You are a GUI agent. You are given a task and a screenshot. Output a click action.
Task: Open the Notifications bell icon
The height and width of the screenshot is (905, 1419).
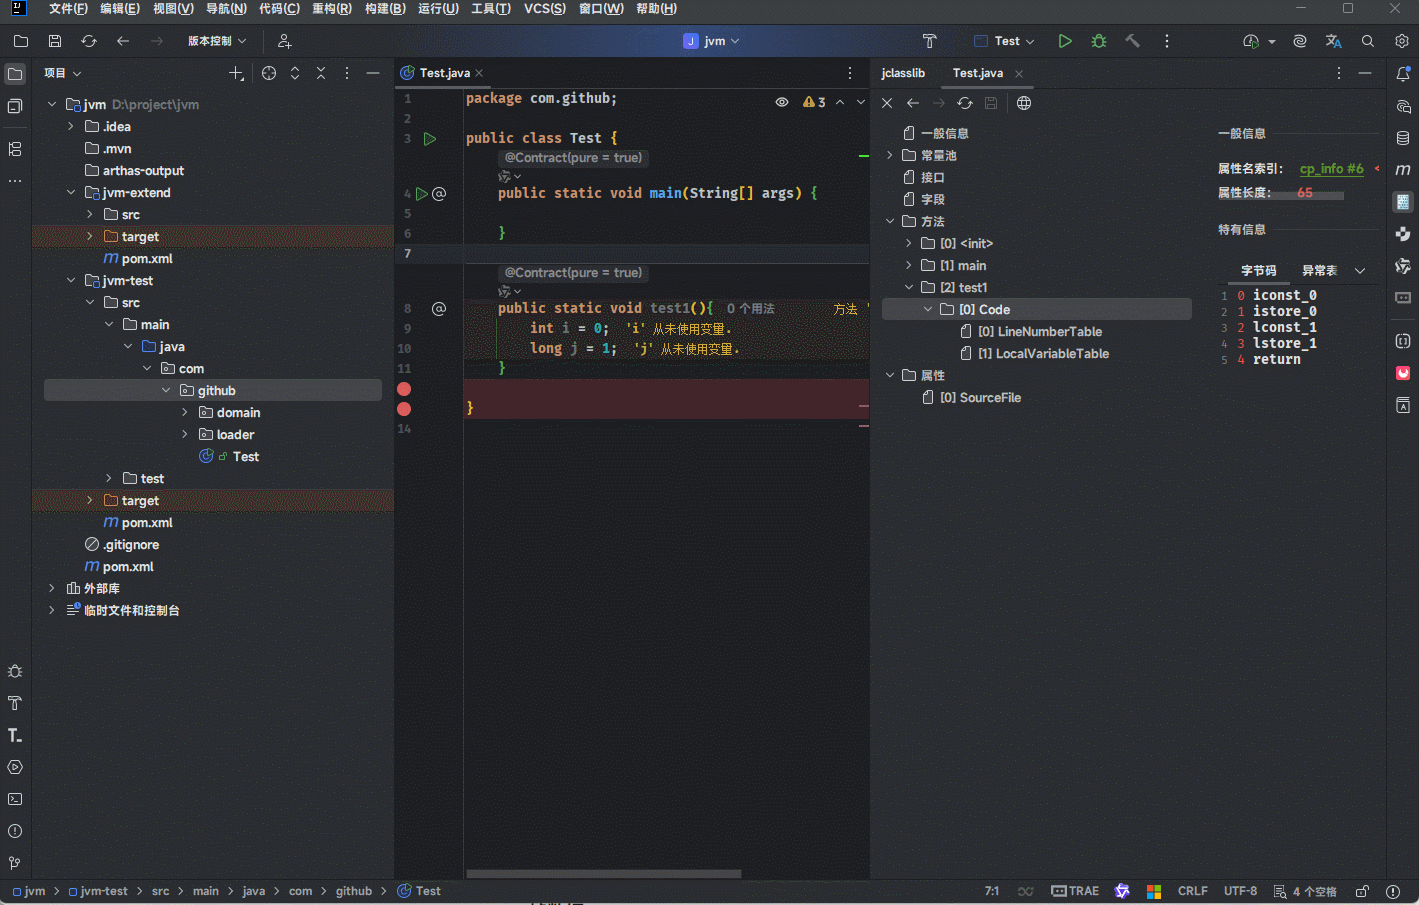1403,73
